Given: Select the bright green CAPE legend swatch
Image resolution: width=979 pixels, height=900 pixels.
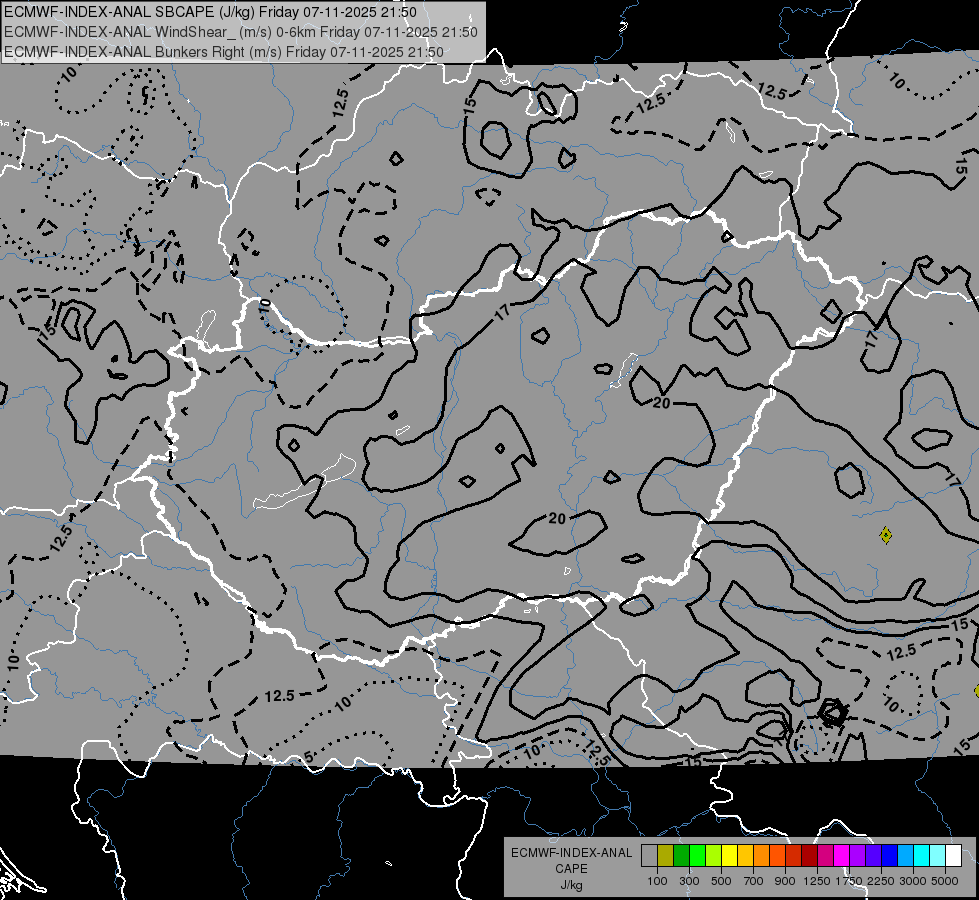Looking at the screenshot, I should pos(697,856).
